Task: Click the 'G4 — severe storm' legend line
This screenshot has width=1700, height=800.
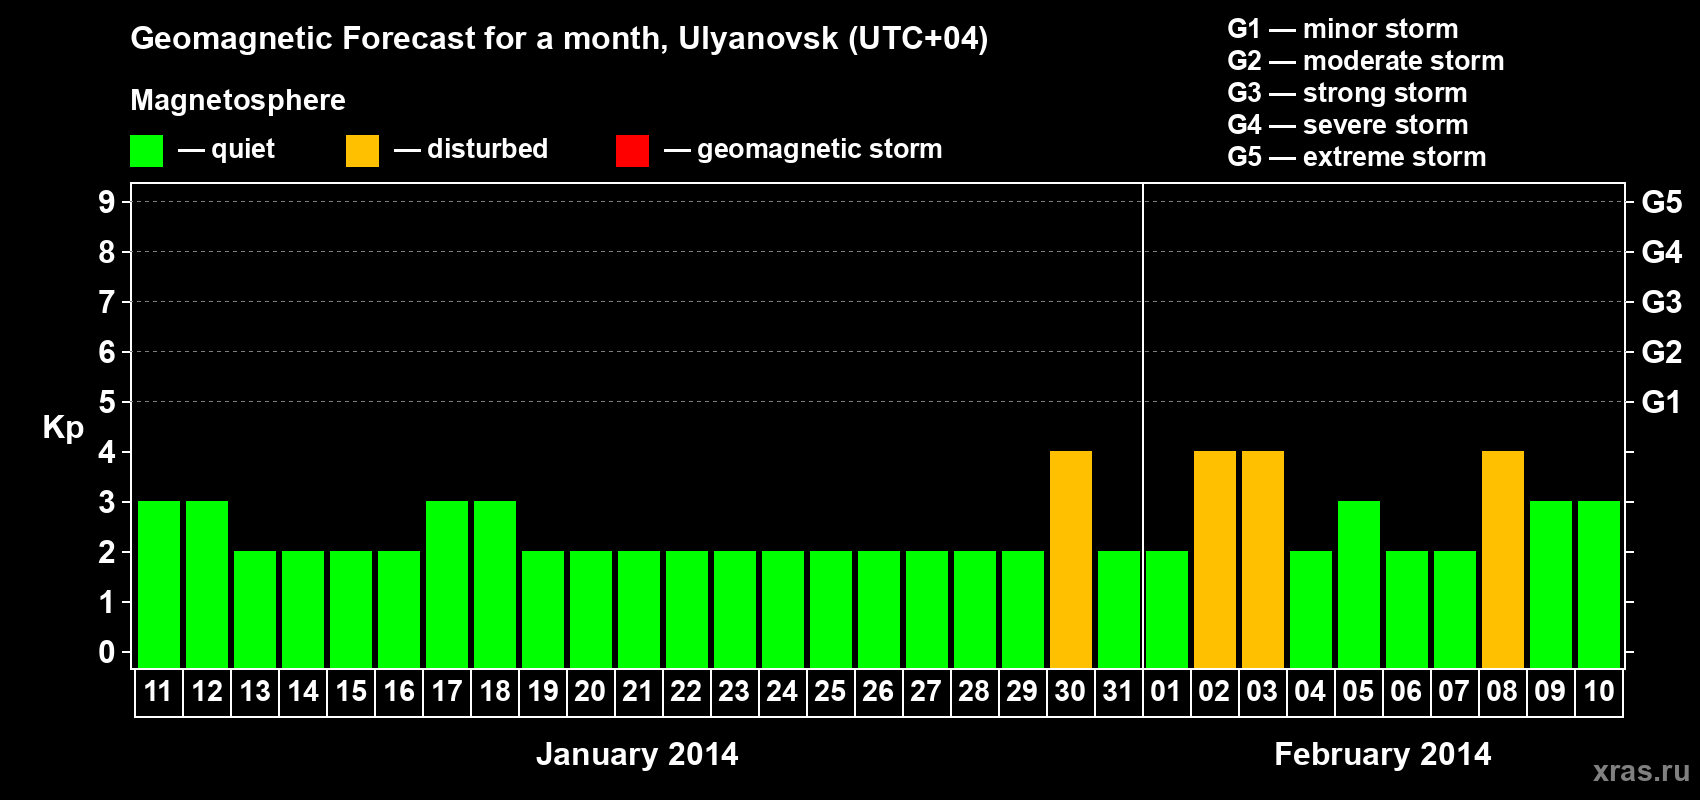Action: [1347, 125]
